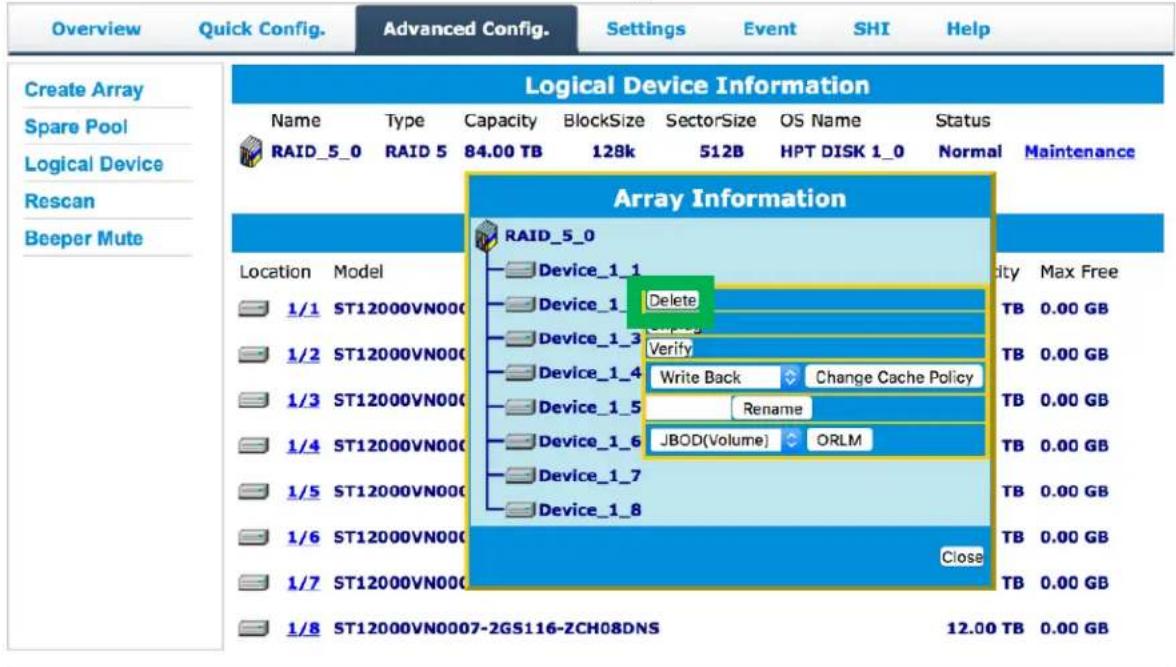Image resolution: width=1176 pixels, height=667 pixels.
Task: Click RAID array icon beside RAID_5_0 in table
Action: [250, 152]
